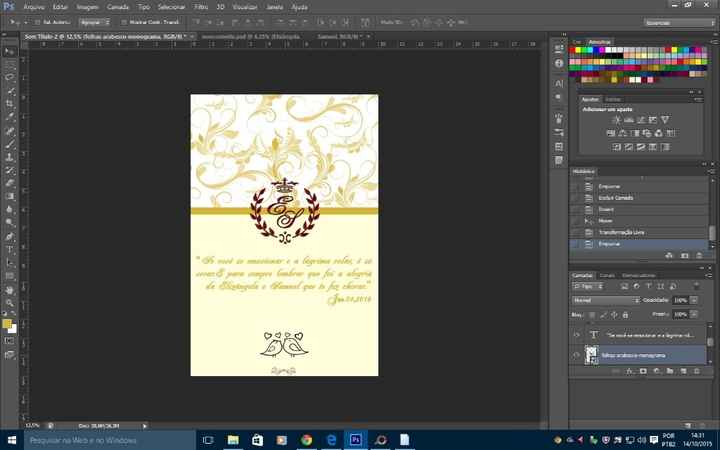Switch to the Cor tab
Screen dimensions: 720x450
[576, 42]
